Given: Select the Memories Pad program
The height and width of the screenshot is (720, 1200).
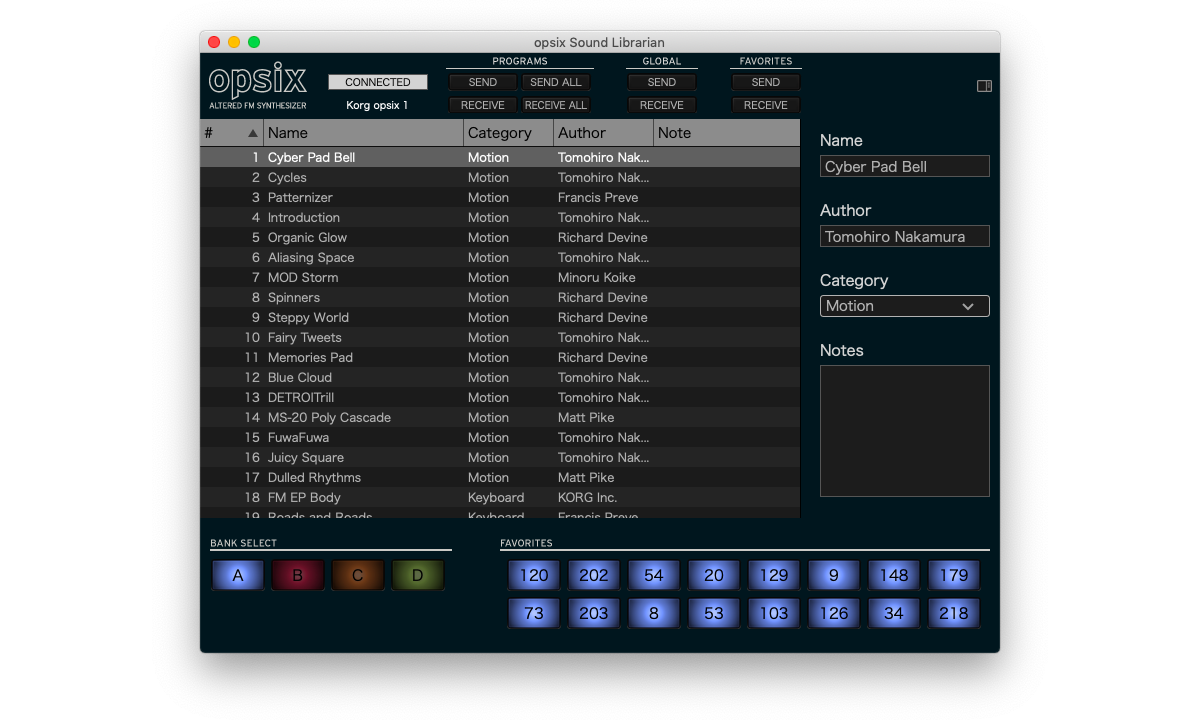Looking at the screenshot, I should tap(500, 357).
